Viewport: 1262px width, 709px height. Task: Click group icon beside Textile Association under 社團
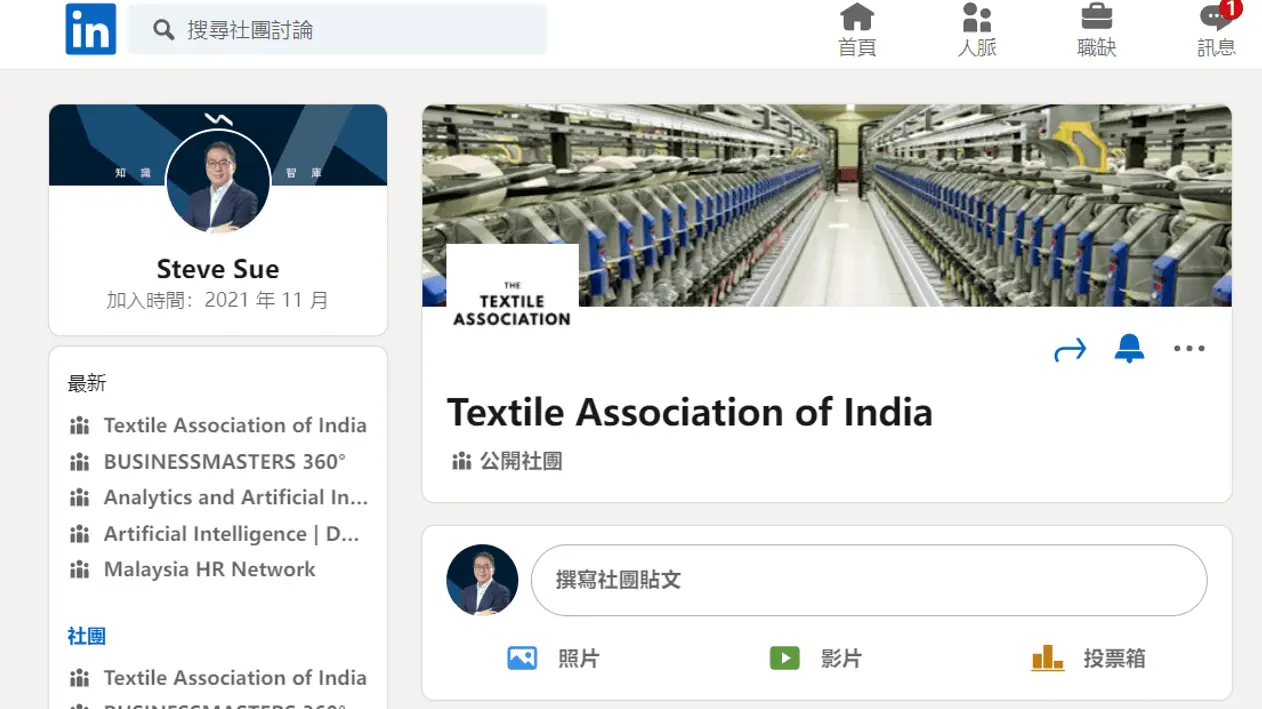[80, 678]
